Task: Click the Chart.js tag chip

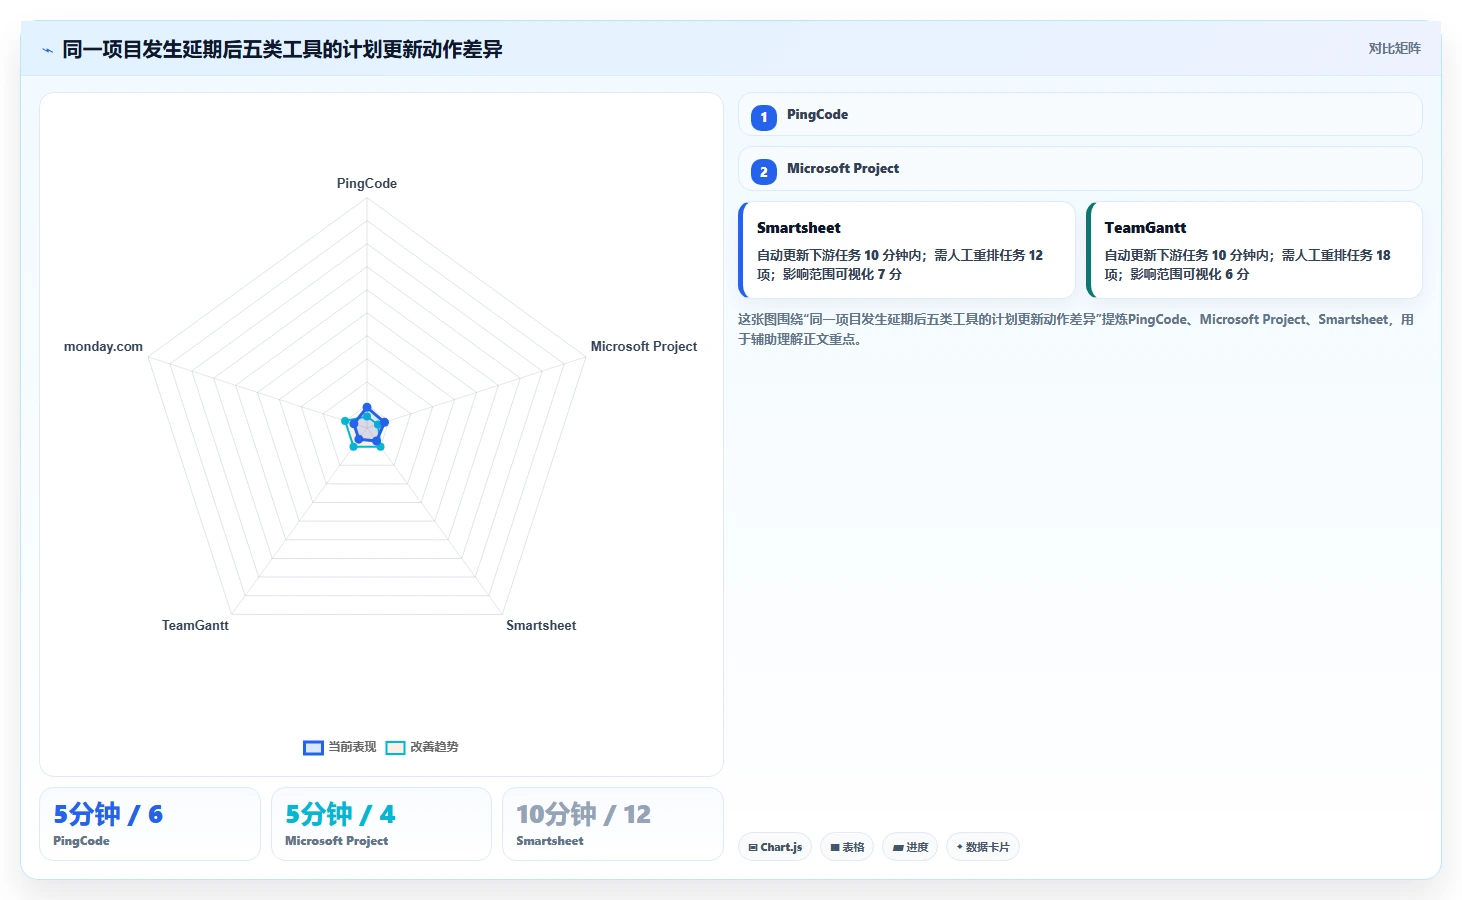Action: coord(775,847)
